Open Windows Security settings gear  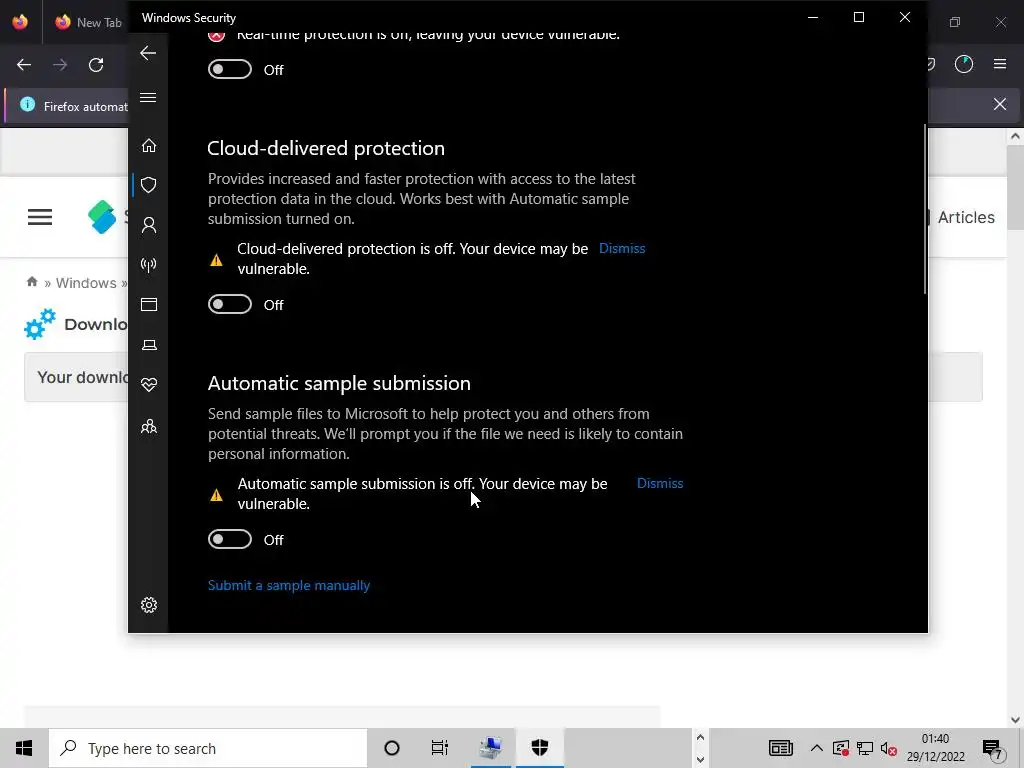point(149,605)
